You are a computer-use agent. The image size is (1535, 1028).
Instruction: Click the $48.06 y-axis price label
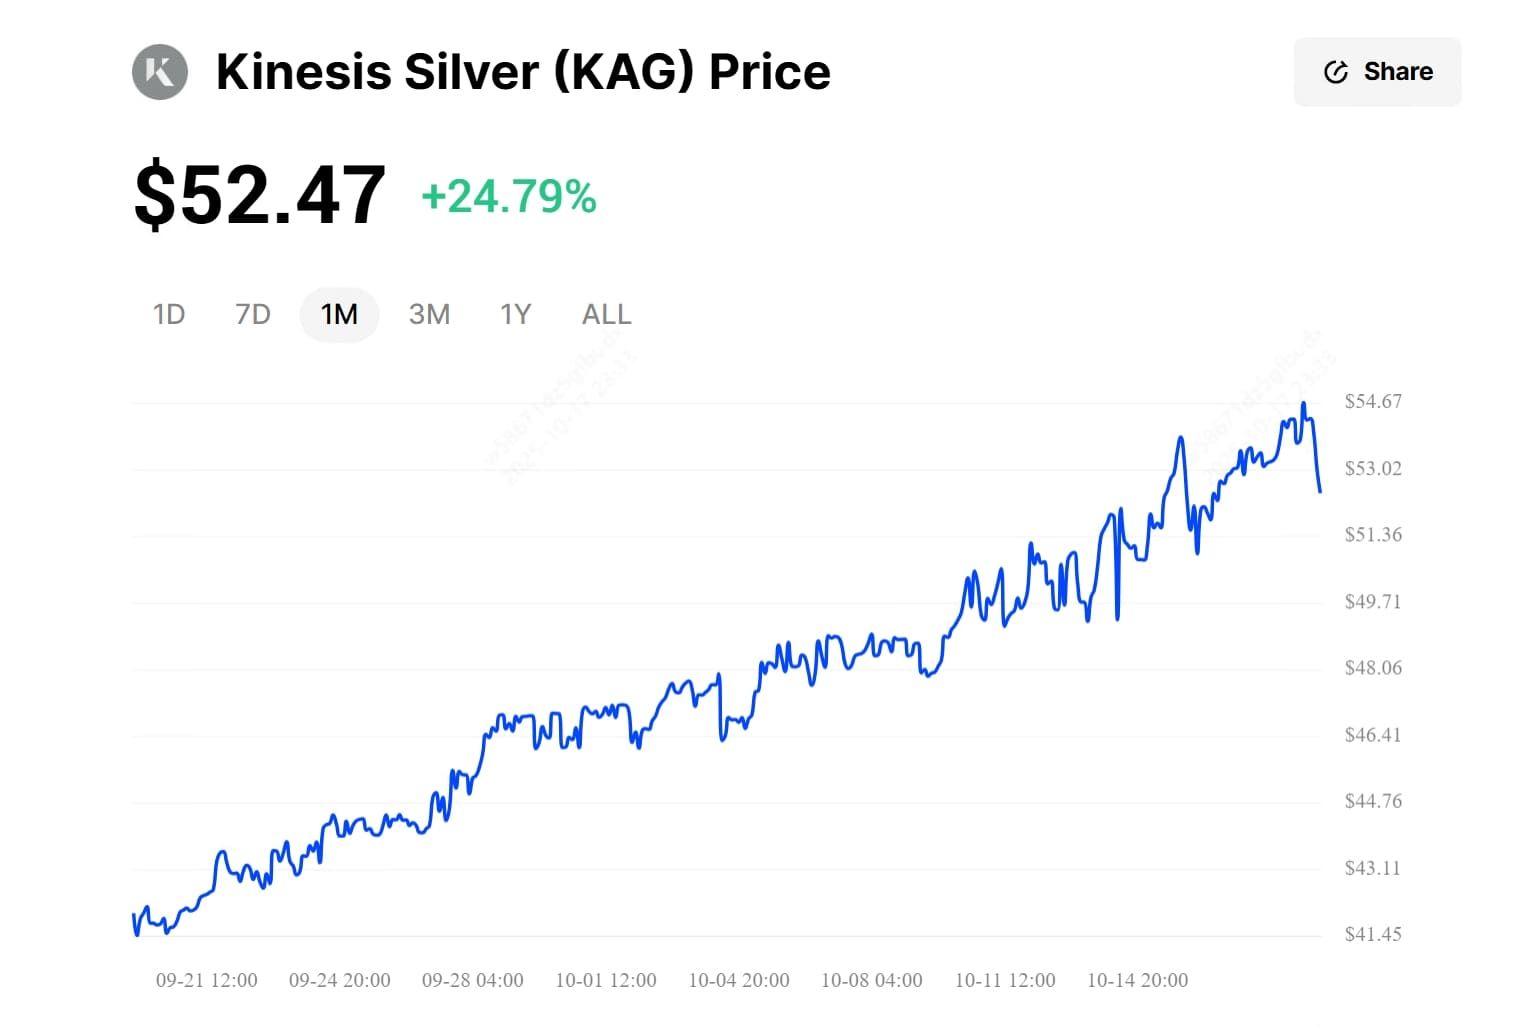(x=1373, y=668)
